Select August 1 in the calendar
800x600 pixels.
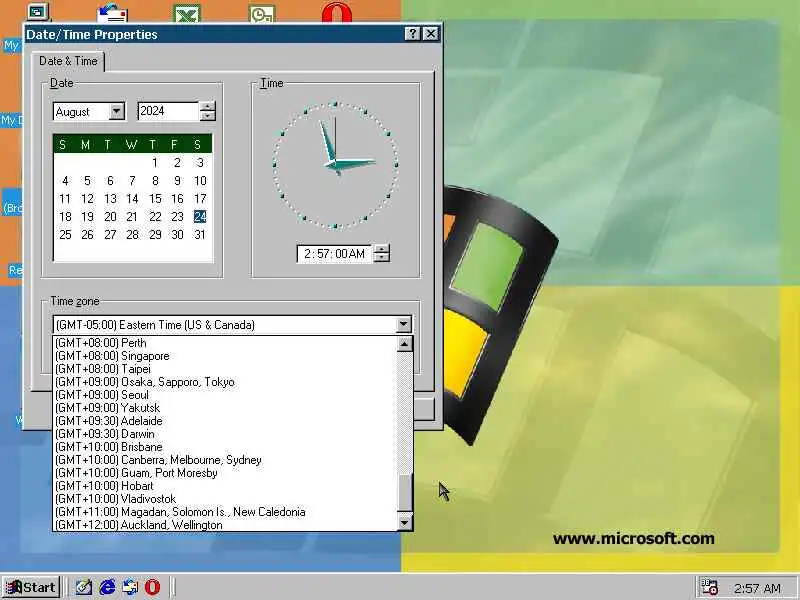point(155,163)
